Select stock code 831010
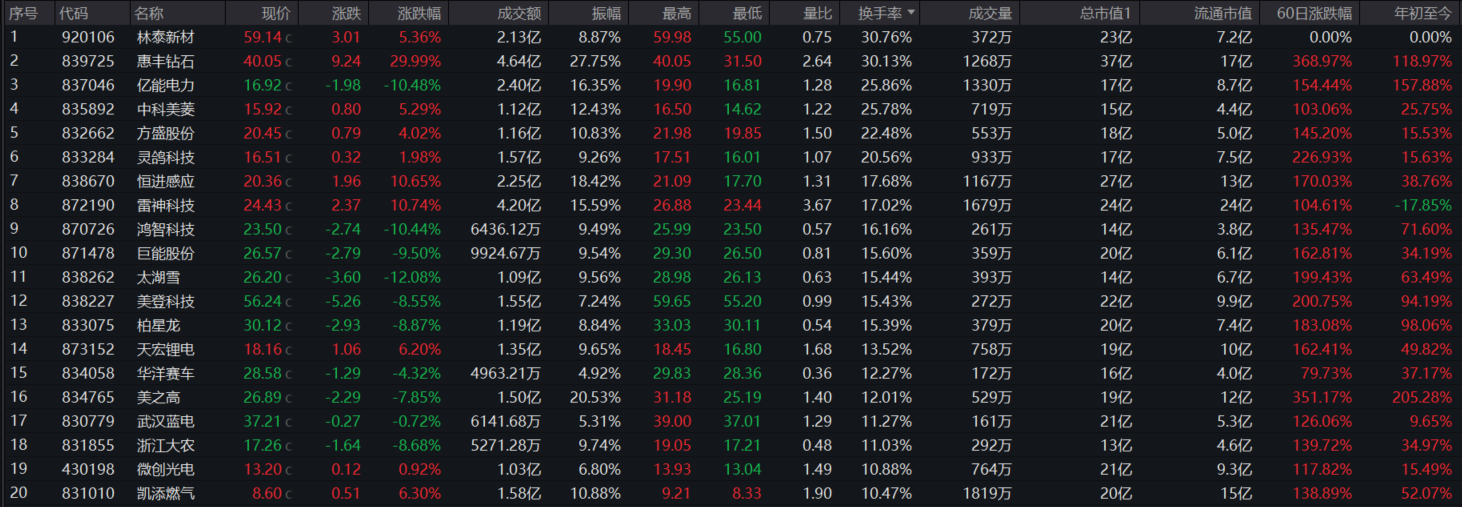This screenshot has width=1462, height=507. [88, 493]
